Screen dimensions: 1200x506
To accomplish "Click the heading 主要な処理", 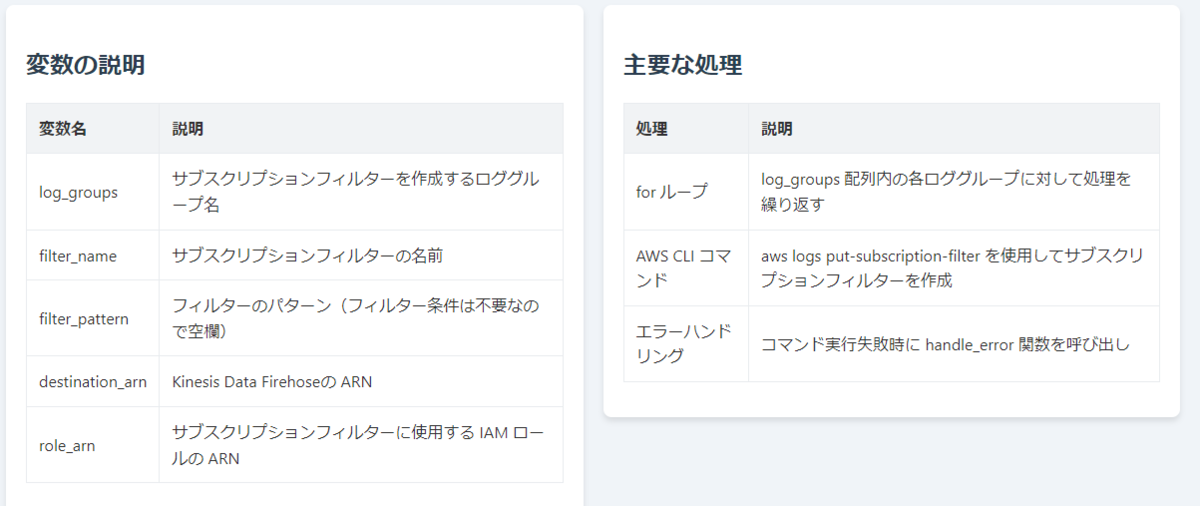I will click(x=682, y=66).
